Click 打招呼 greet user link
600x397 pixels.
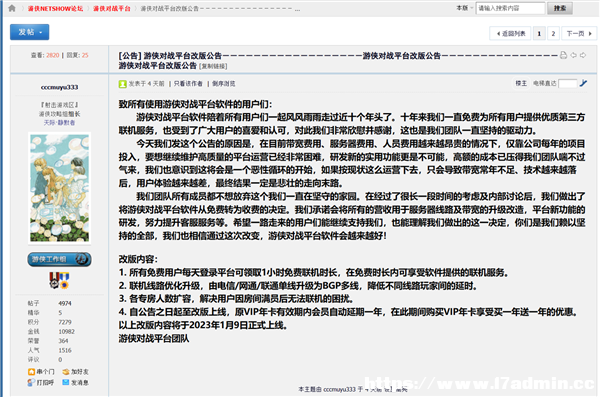(41, 382)
